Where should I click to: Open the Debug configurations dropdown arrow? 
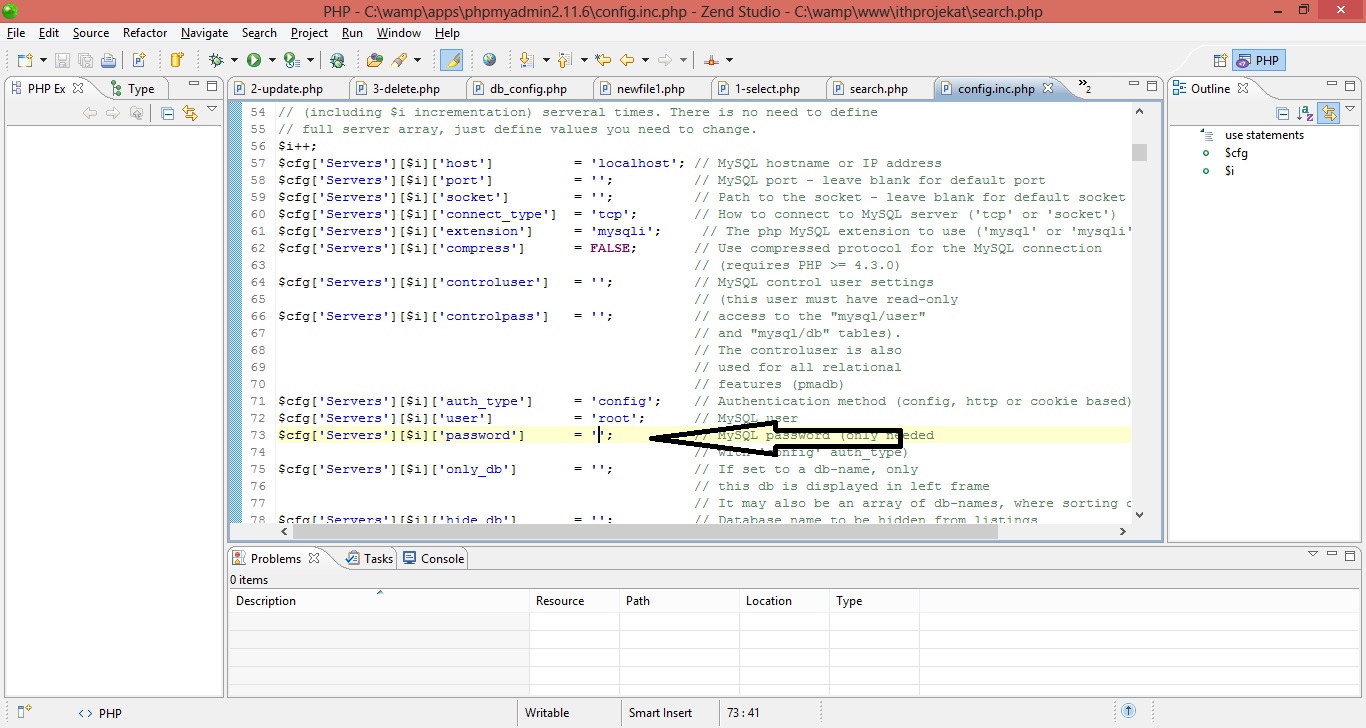click(x=233, y=61)
